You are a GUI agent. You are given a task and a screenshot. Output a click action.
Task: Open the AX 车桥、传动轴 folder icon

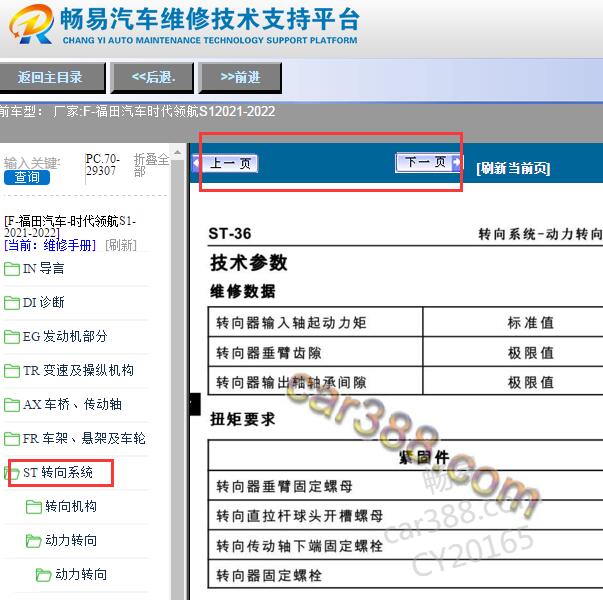[12, 405]
